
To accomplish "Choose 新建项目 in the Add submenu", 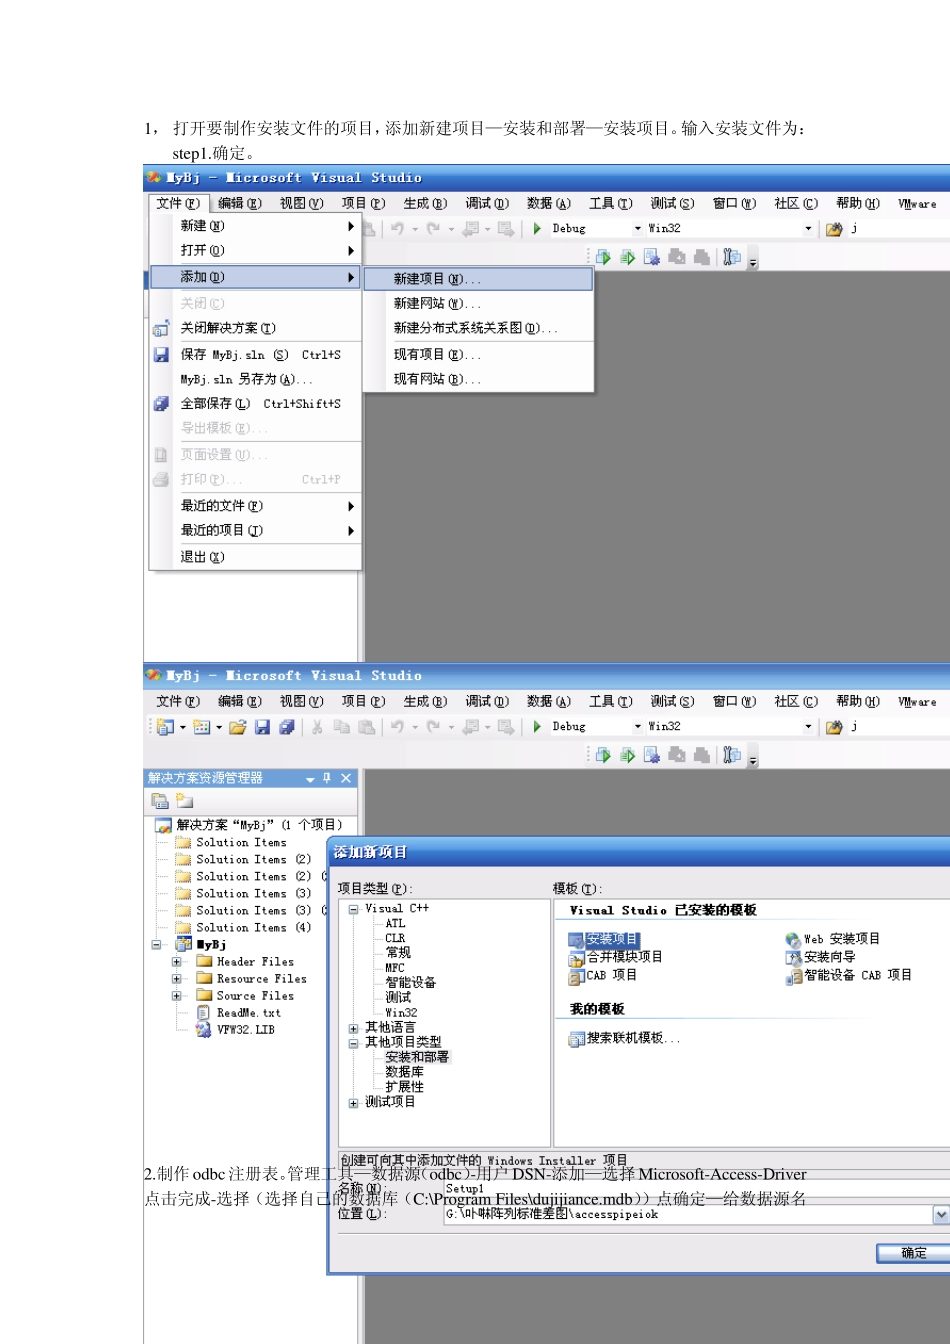I will 478,279.
